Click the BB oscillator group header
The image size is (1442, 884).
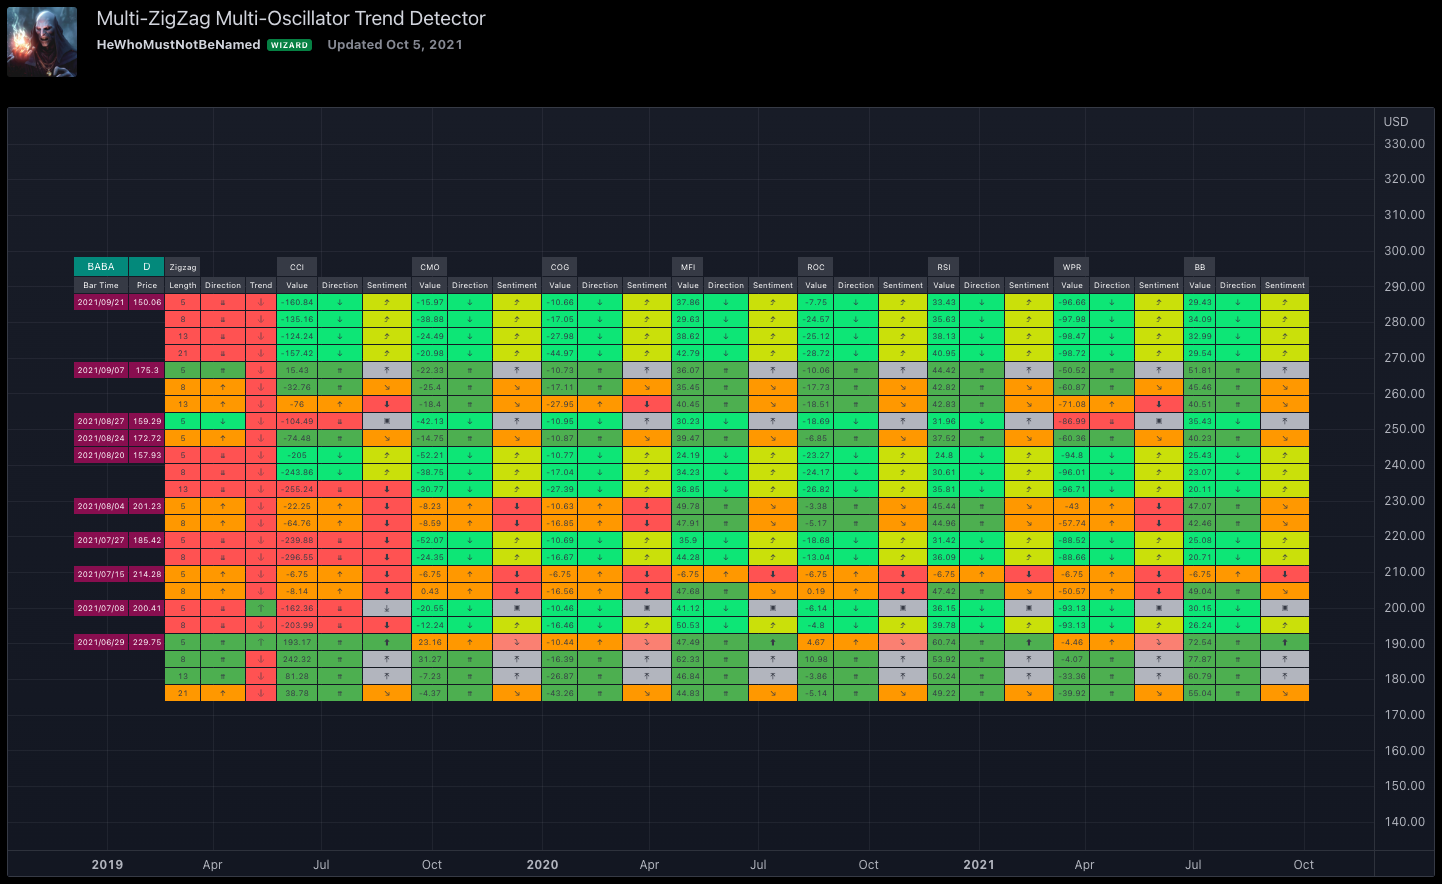[x=1200, y=267]
